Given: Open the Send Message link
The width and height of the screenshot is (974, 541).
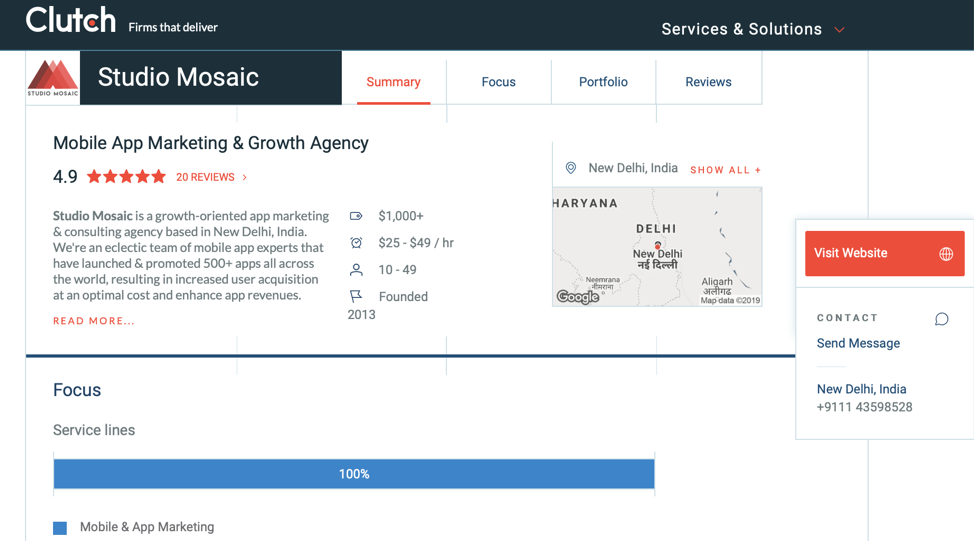Looking at the screenshot, I should 858,343.
